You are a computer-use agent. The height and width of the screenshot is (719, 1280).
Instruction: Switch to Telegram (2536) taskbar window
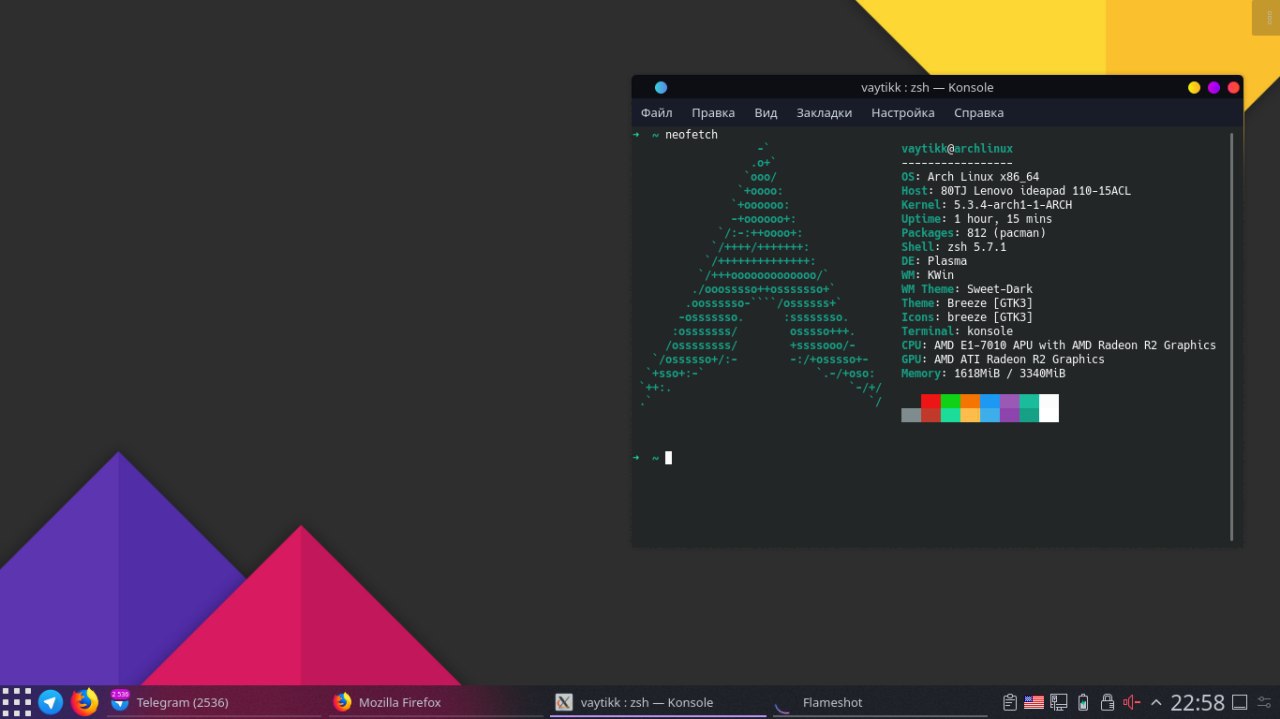[215, 702]
